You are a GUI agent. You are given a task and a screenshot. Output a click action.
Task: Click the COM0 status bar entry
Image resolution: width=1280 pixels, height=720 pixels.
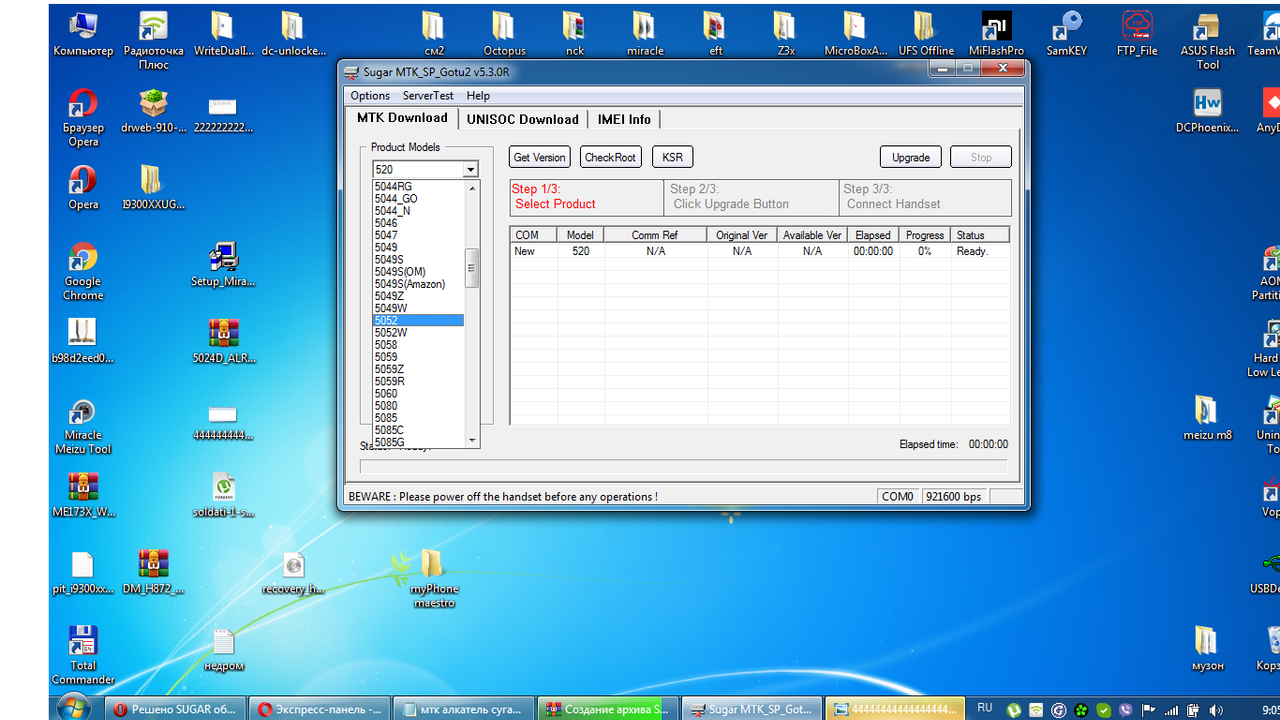pos(898,496)
